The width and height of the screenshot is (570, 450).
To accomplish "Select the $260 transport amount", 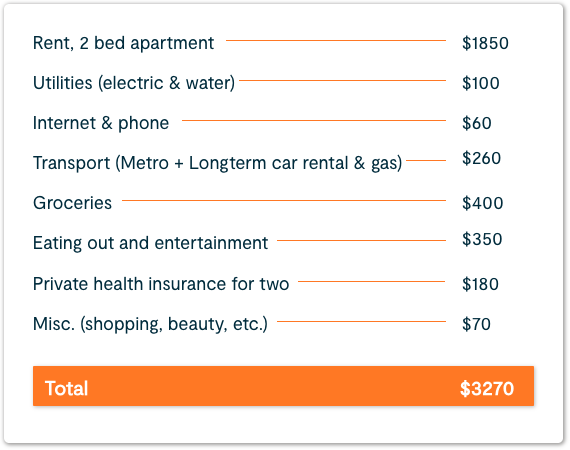I will click(x=481, y=158).
